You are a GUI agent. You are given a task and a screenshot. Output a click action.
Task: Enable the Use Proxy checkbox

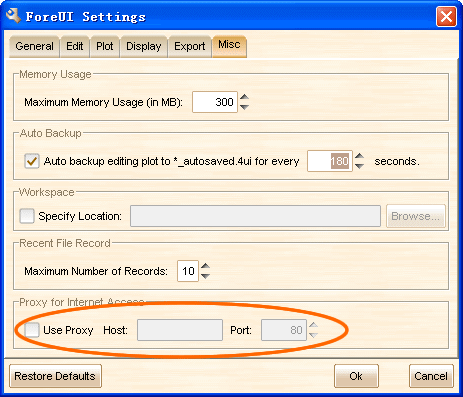[x=32, y=330]
